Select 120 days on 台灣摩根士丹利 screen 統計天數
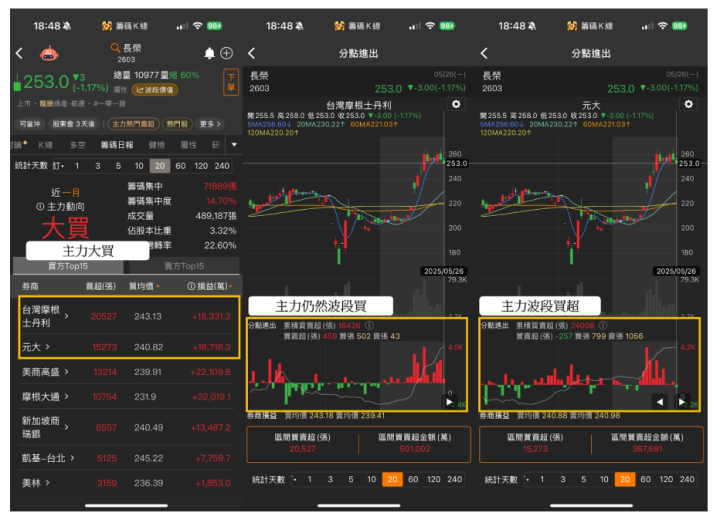This screenshot has width=720, height=523. [433, 479]
